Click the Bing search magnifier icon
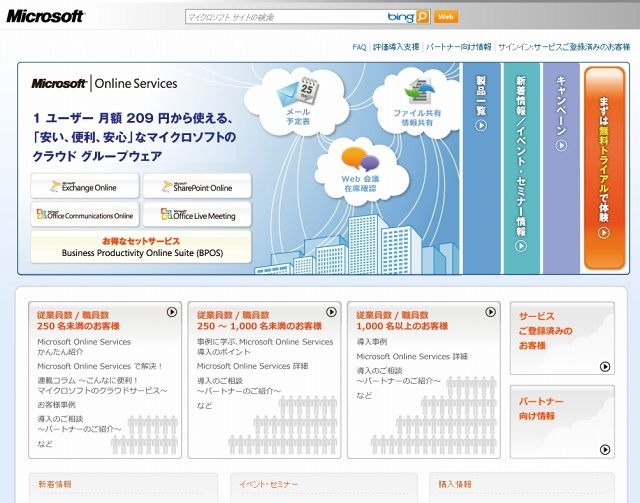Viewport: 640px width, 503px height. pyautogui.click(x=423, y=17)
